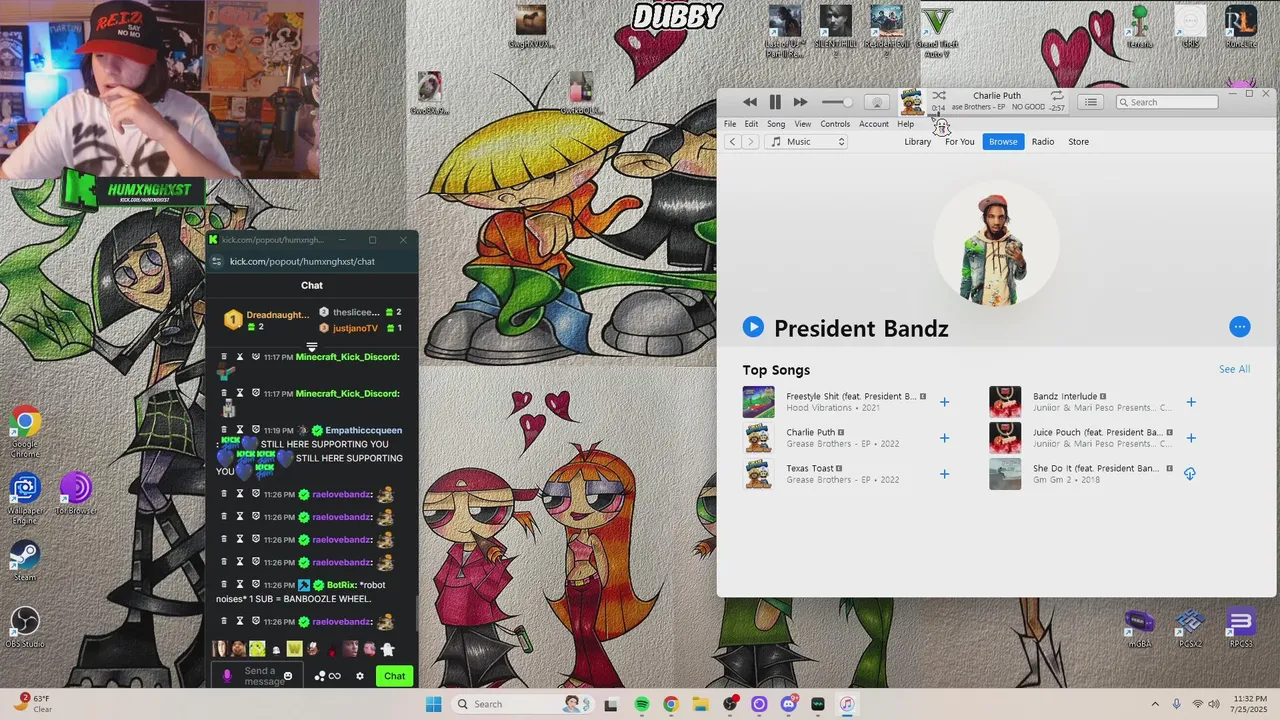Screen dimensions: 1280x720
Task: Open the Music media type dropdown
Action: coord(807,142)
